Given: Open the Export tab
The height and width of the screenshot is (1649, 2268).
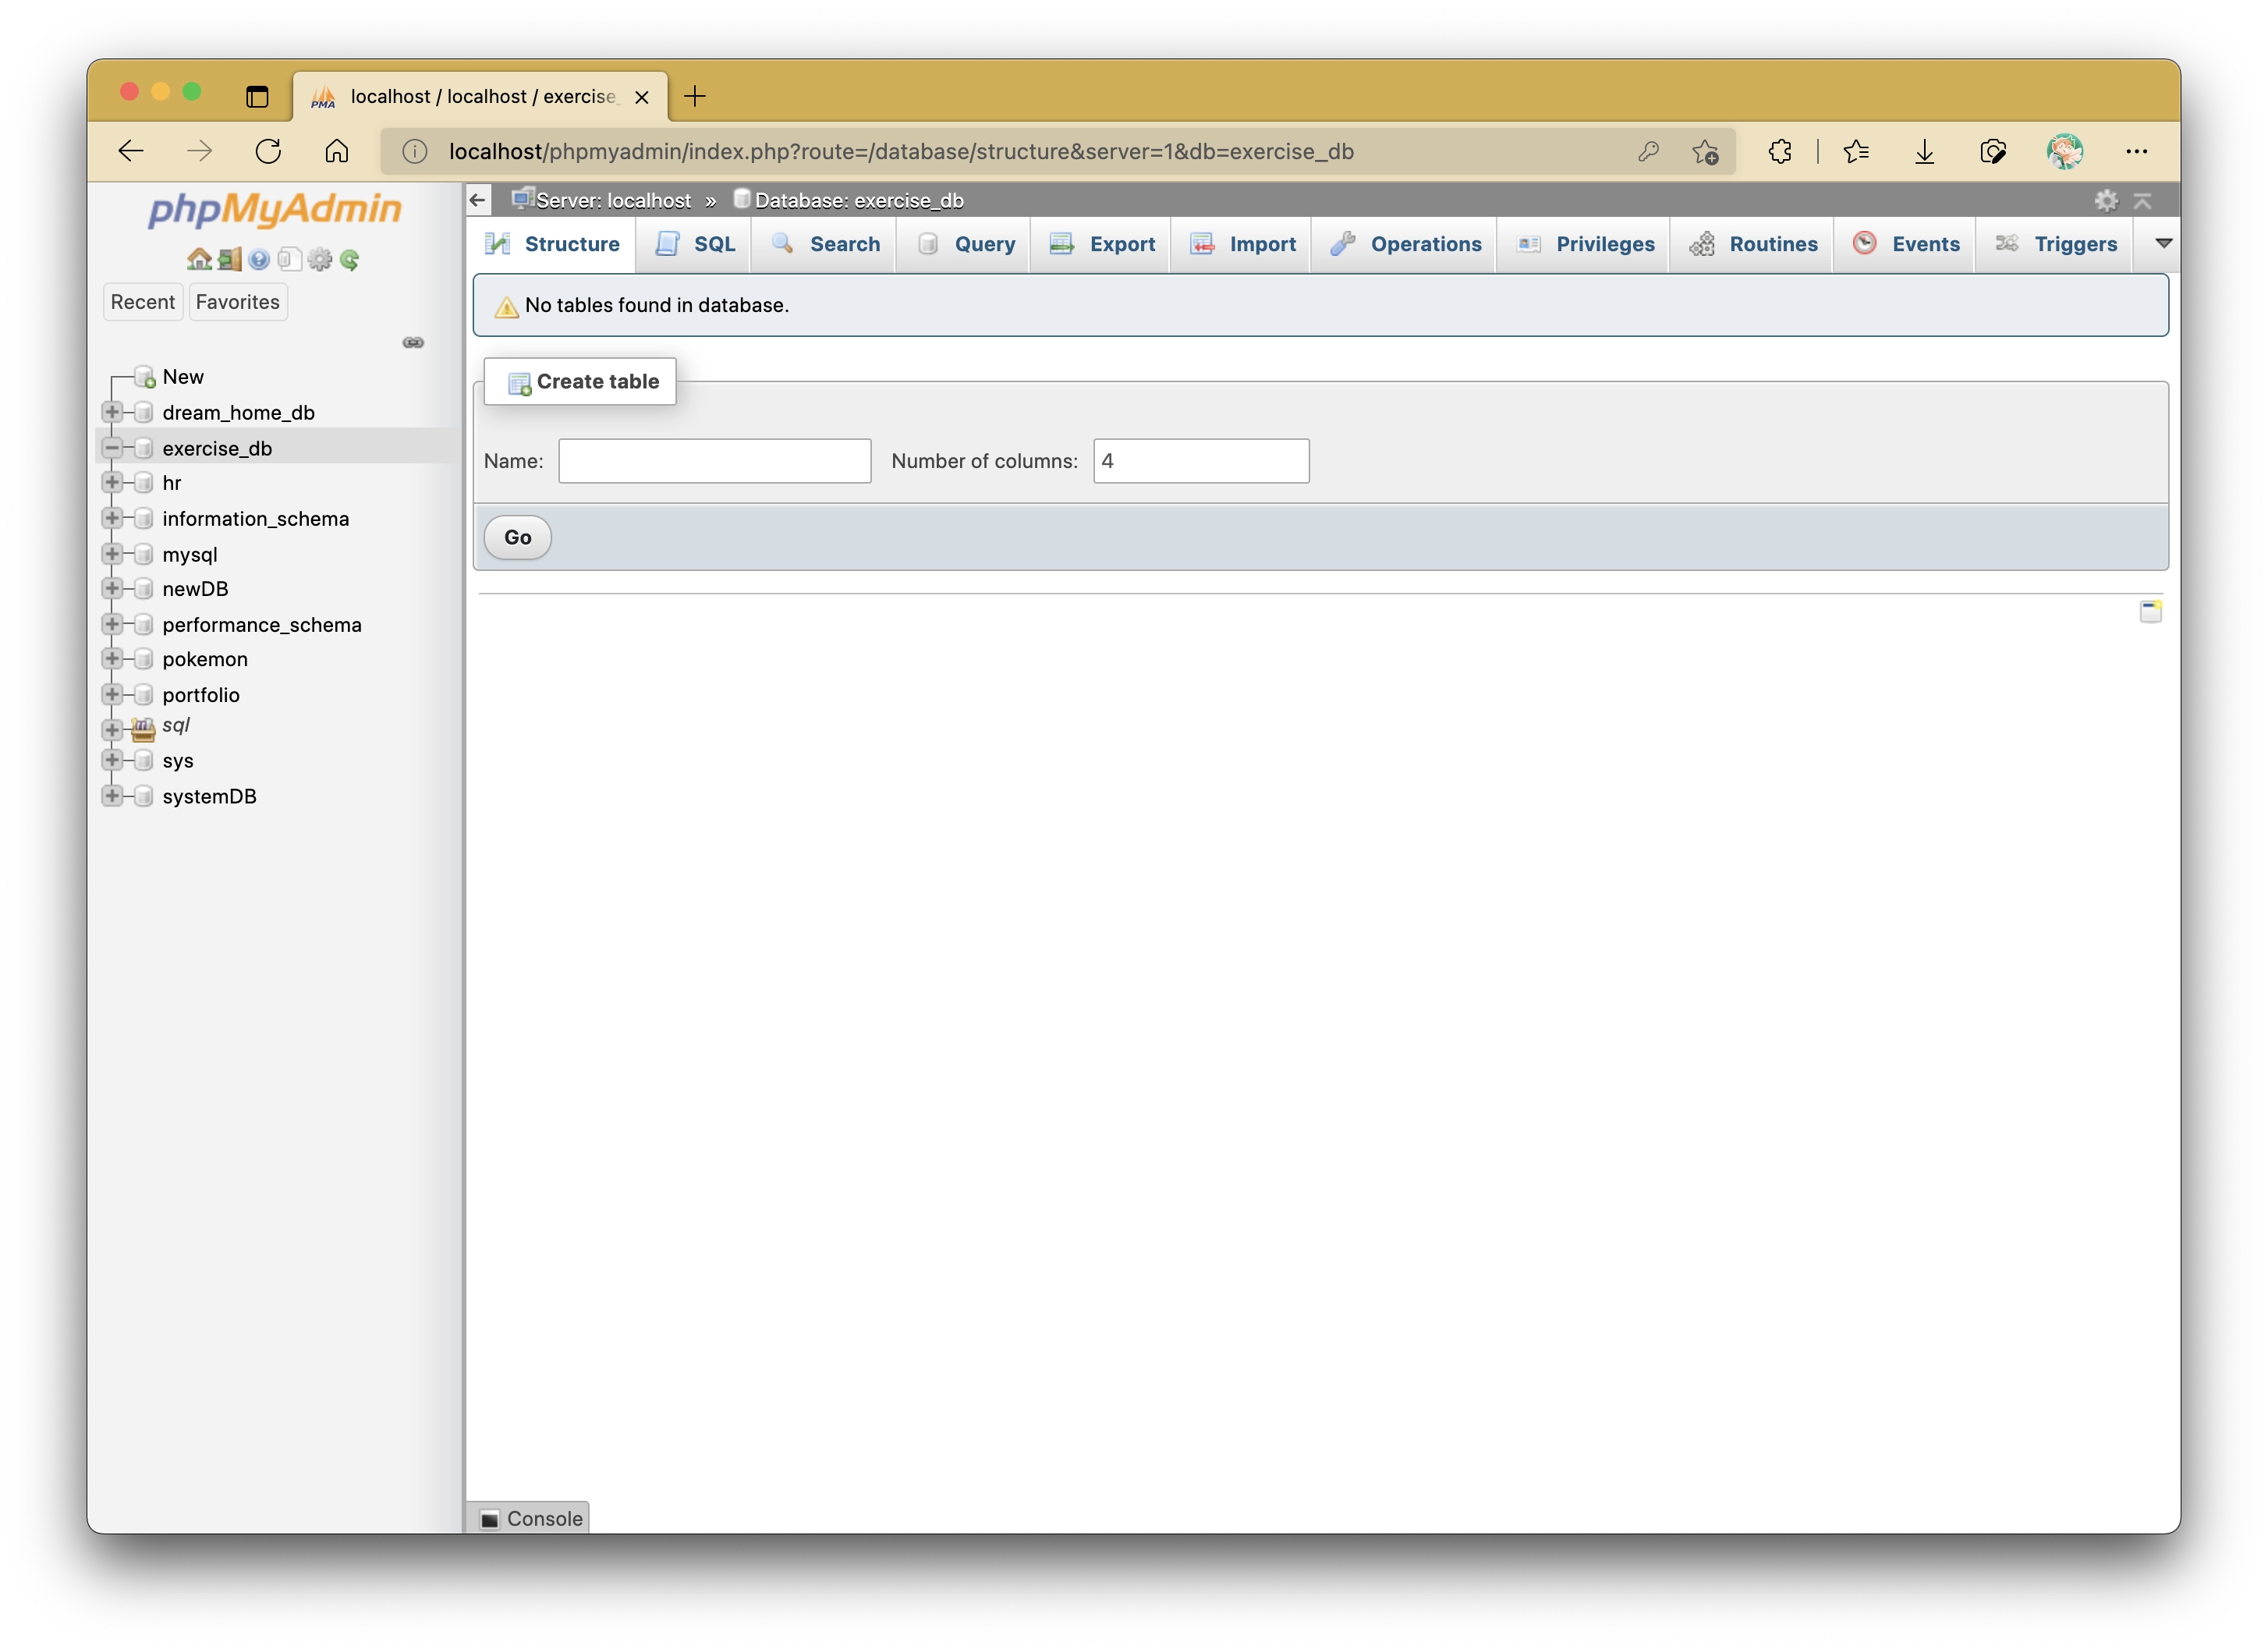Looking at the screenshot, I should pos(1101,244).
